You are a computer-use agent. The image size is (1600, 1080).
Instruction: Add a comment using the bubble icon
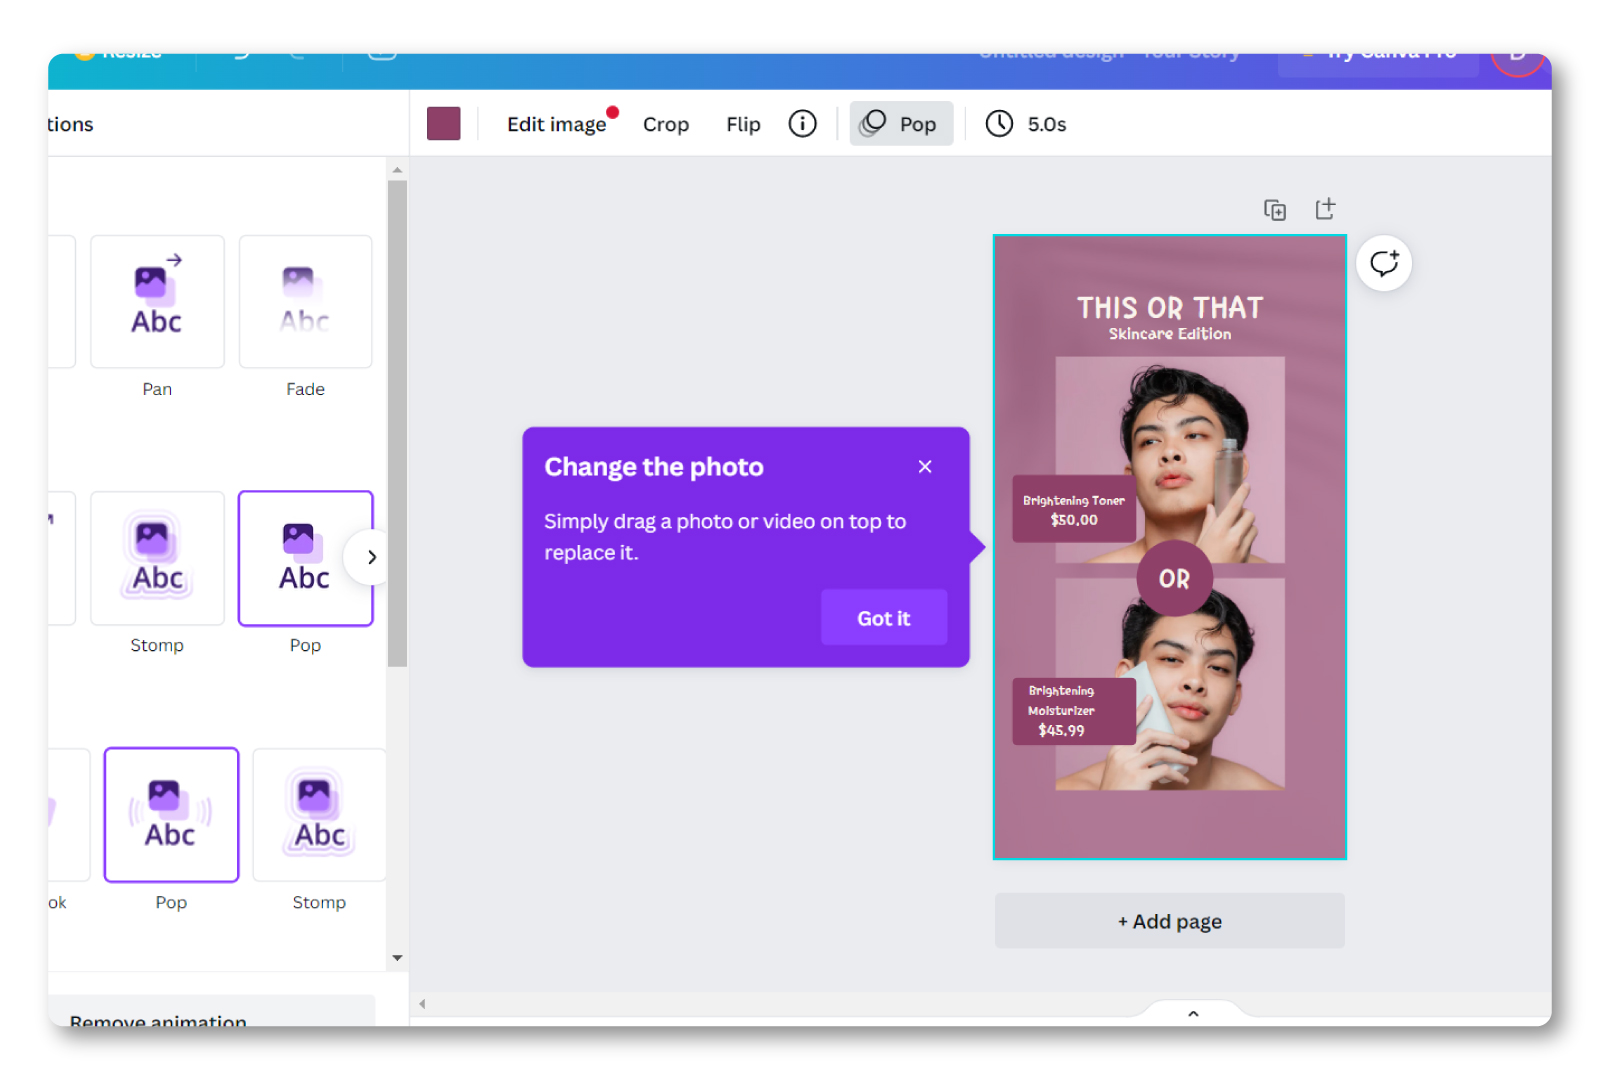click(1384, 263)
